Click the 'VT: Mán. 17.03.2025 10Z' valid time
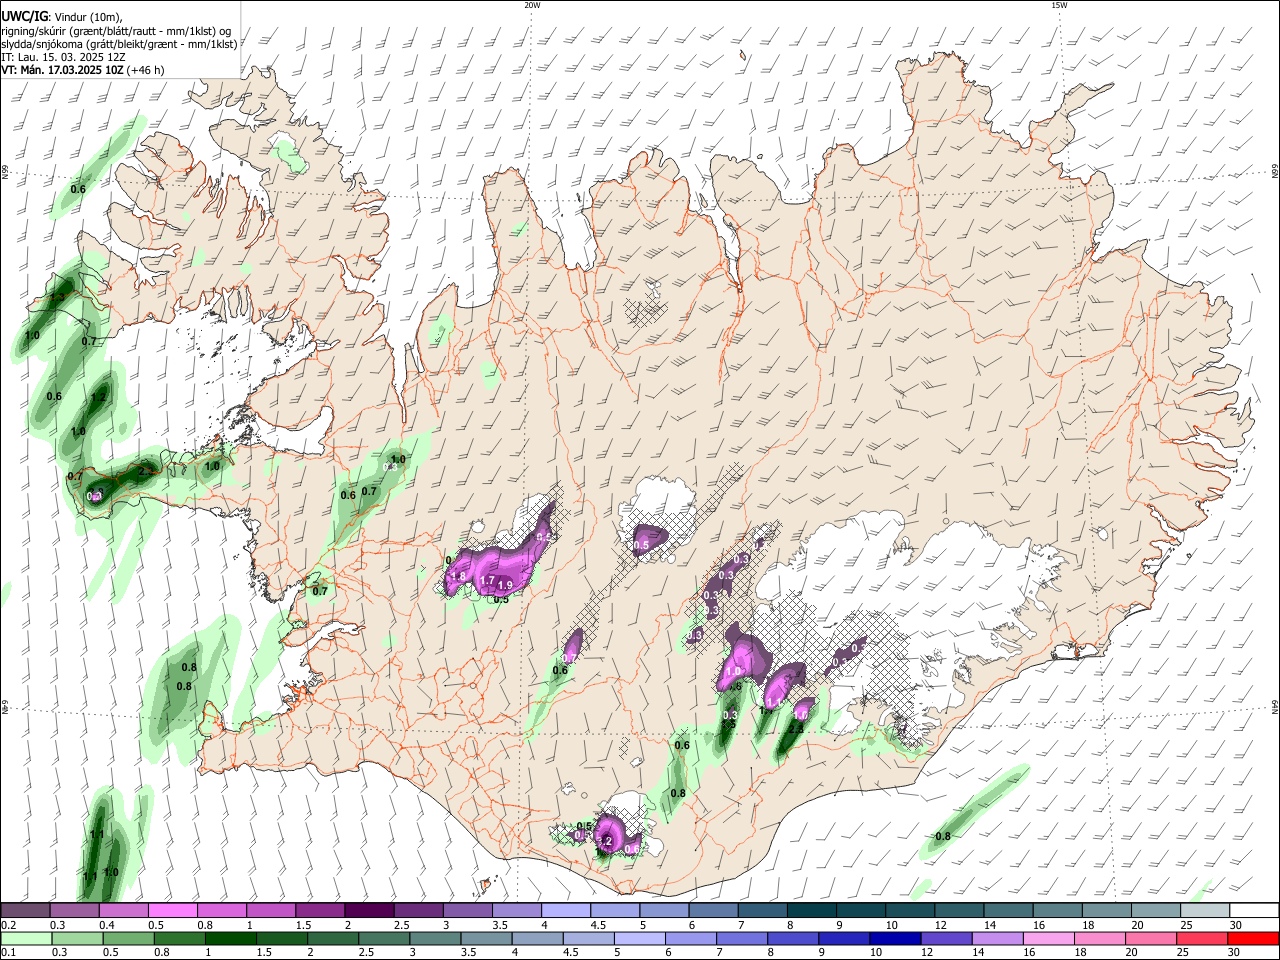Screen dimensions: 1280x960 (x=61, y=70)
